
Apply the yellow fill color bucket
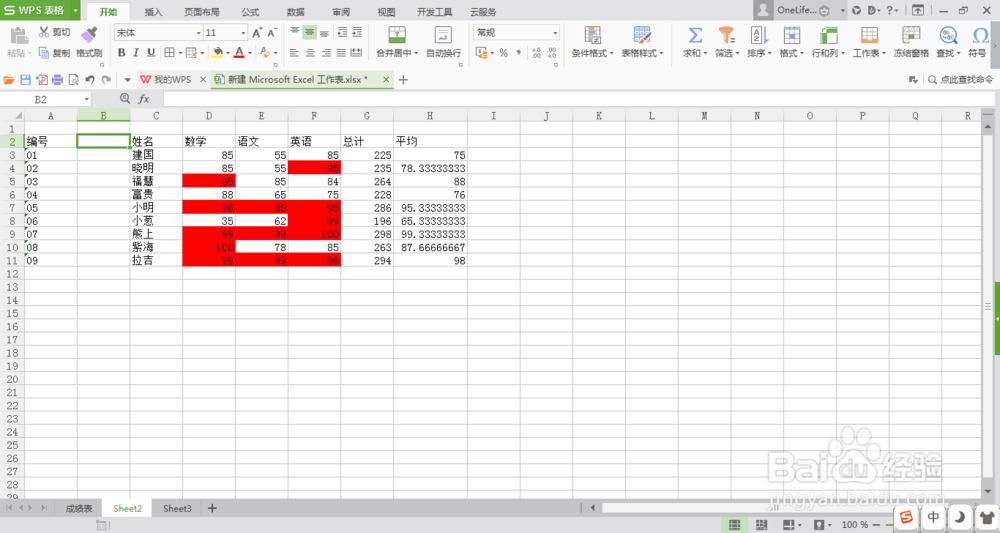pyautogui.click(x=217, y=53)
